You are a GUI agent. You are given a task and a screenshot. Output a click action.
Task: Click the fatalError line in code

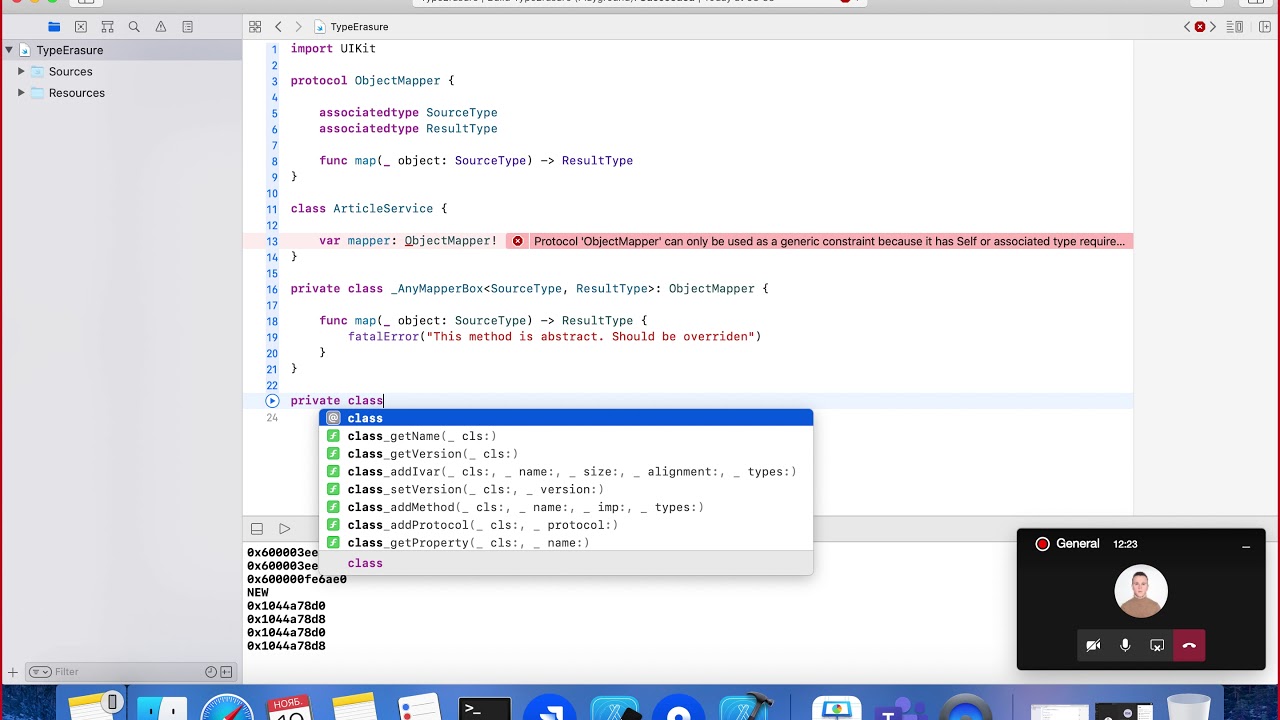pos(554,337)
